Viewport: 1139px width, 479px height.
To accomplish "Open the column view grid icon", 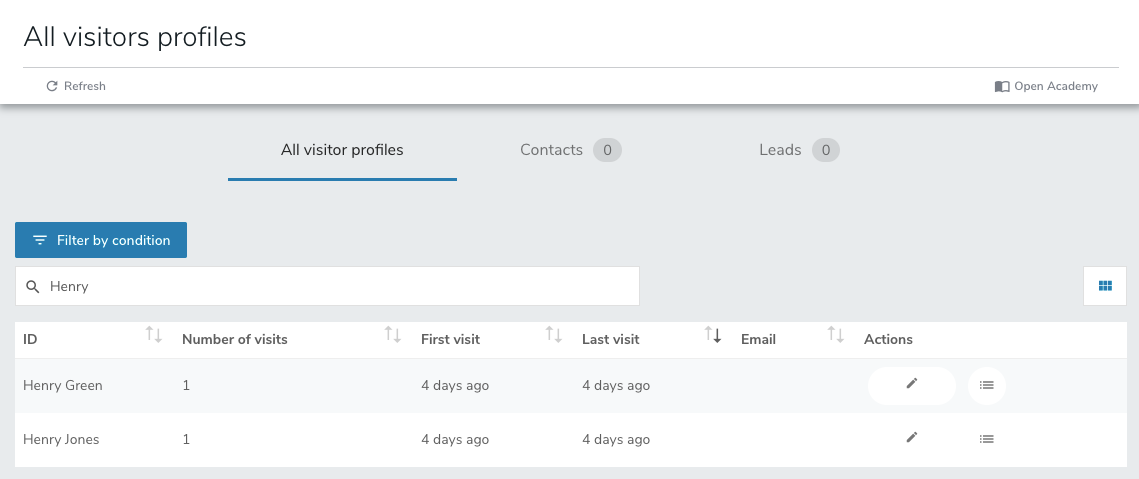I will coord(1105,286).
